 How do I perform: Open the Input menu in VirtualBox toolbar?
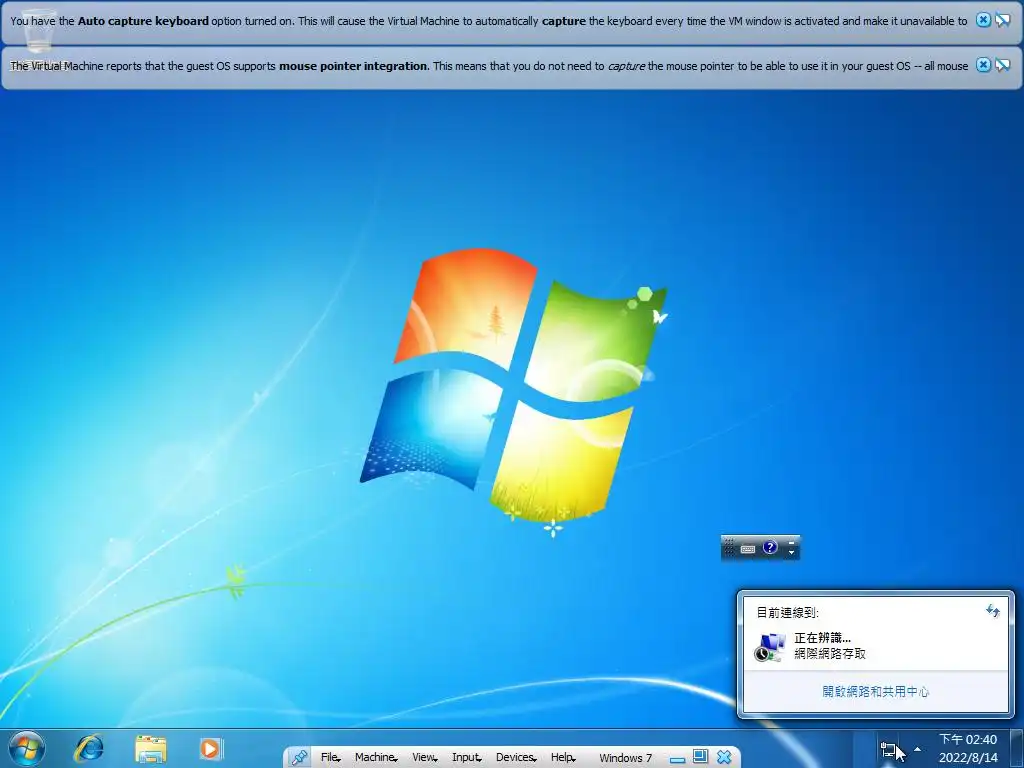[466, 758]
